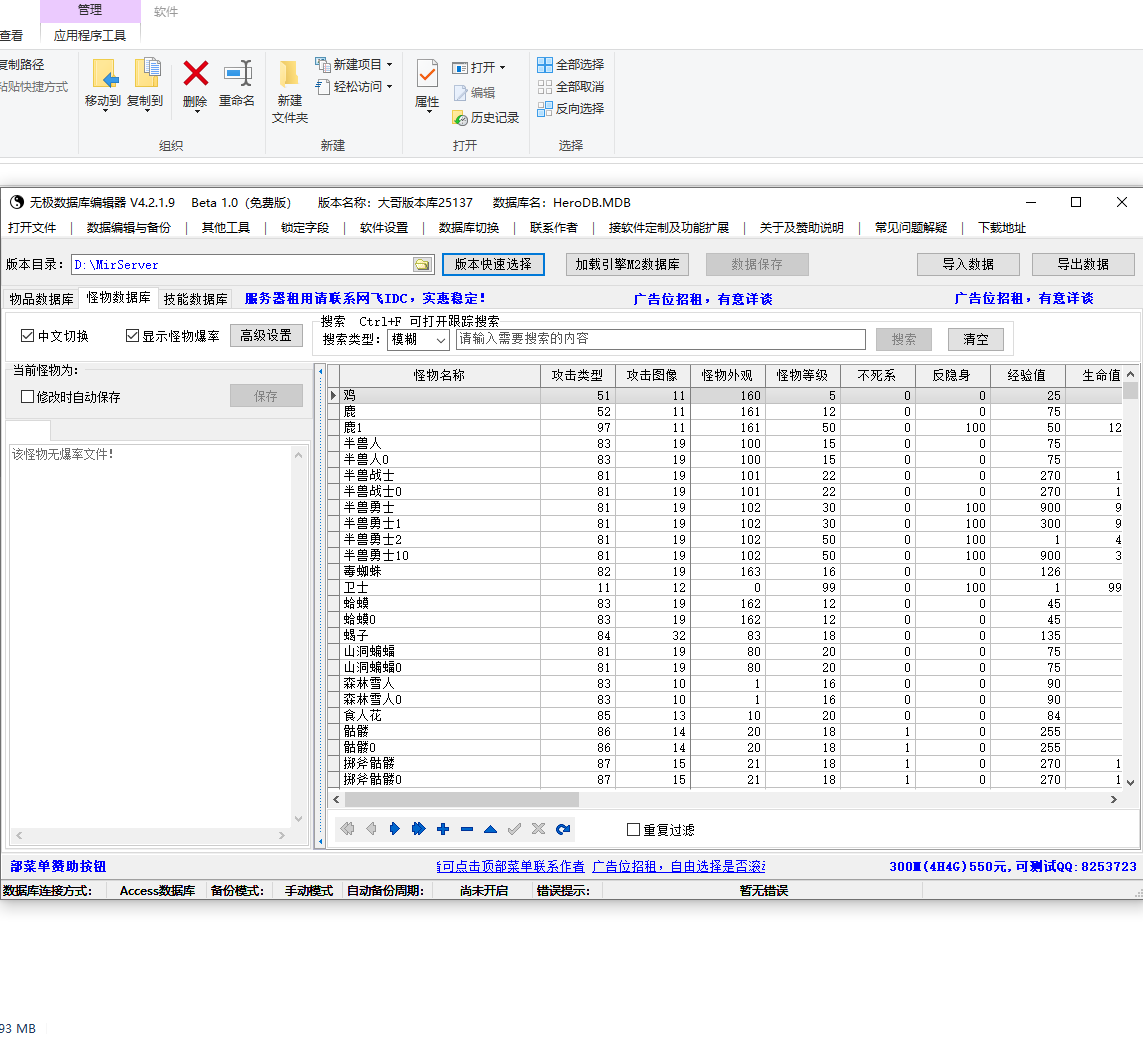This screenshot has height=1039, width=1143.
Task: Refresh data with the navigator refresh icon
Action: click(x=563, y=829)
